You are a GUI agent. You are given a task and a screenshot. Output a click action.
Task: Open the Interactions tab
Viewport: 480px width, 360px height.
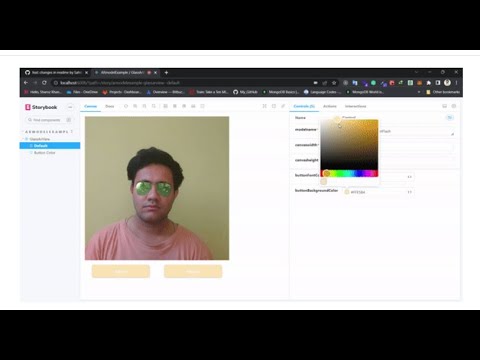(355, 106)
